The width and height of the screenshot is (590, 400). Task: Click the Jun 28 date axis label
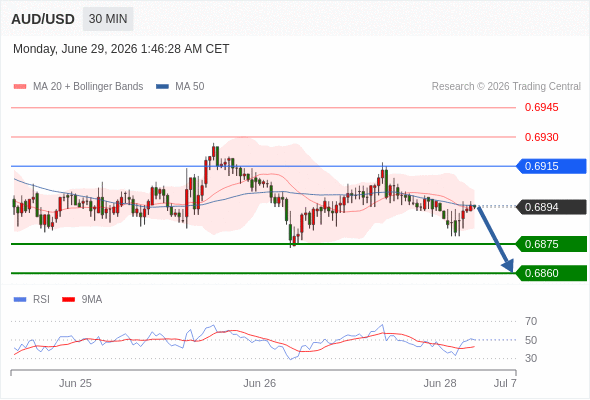tap(440, 383)
